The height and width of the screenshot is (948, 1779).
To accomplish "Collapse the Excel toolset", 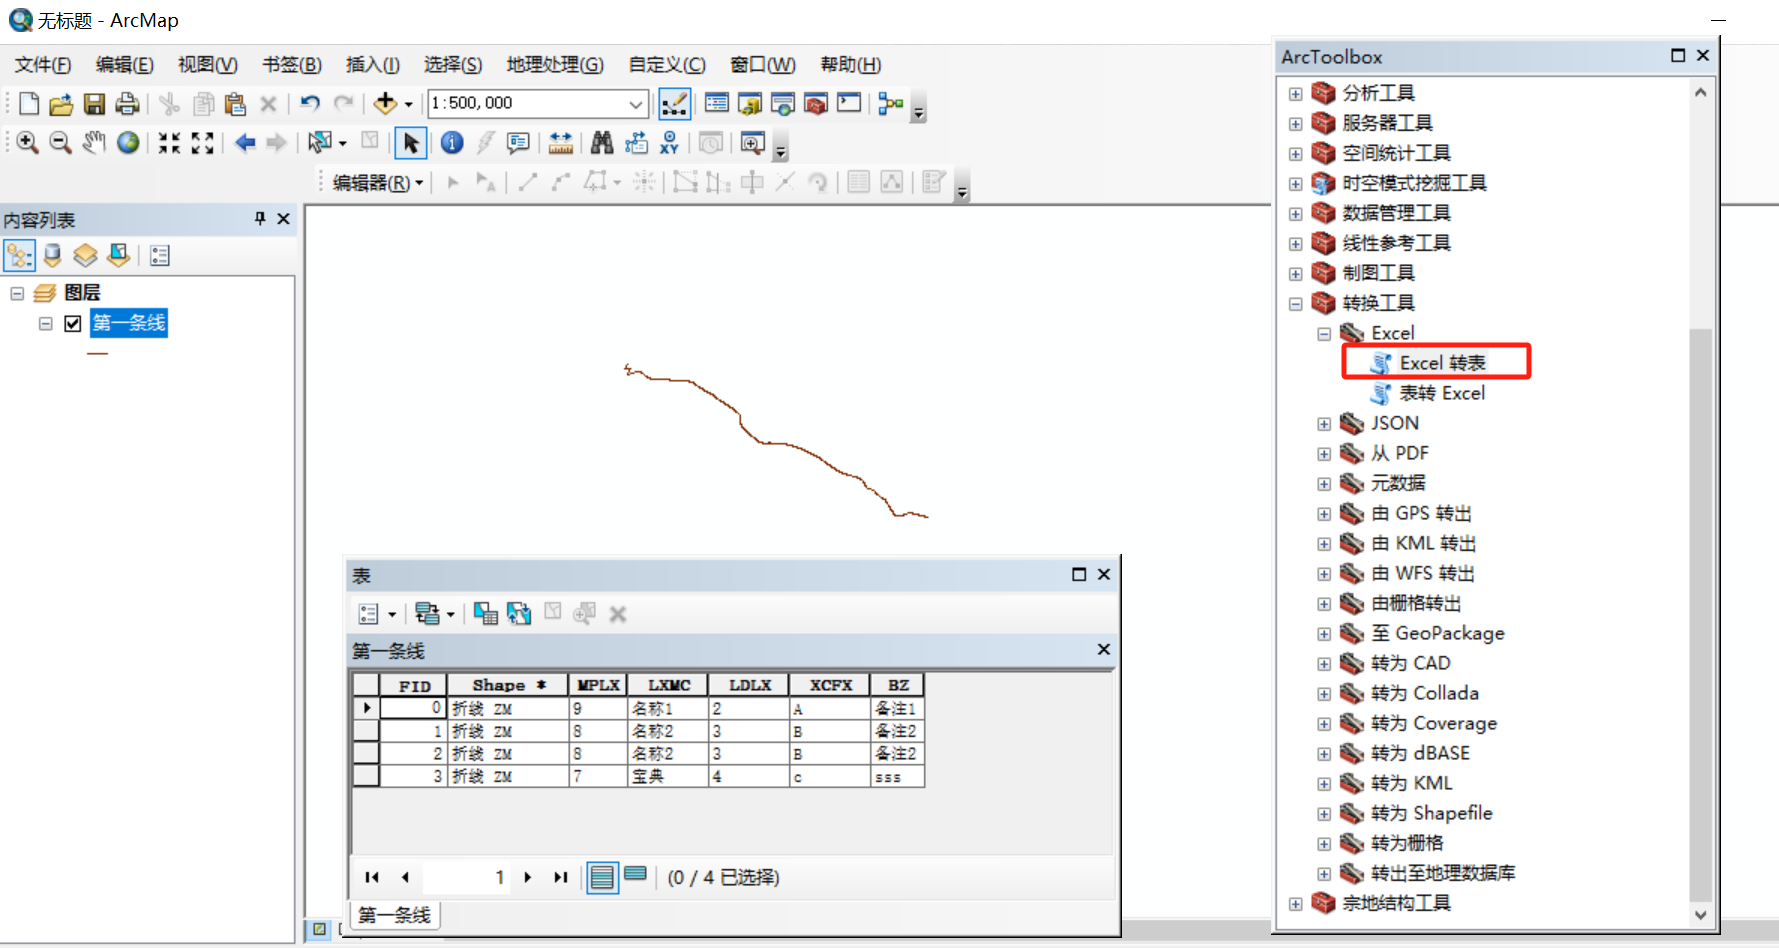I will (1324, 334).
